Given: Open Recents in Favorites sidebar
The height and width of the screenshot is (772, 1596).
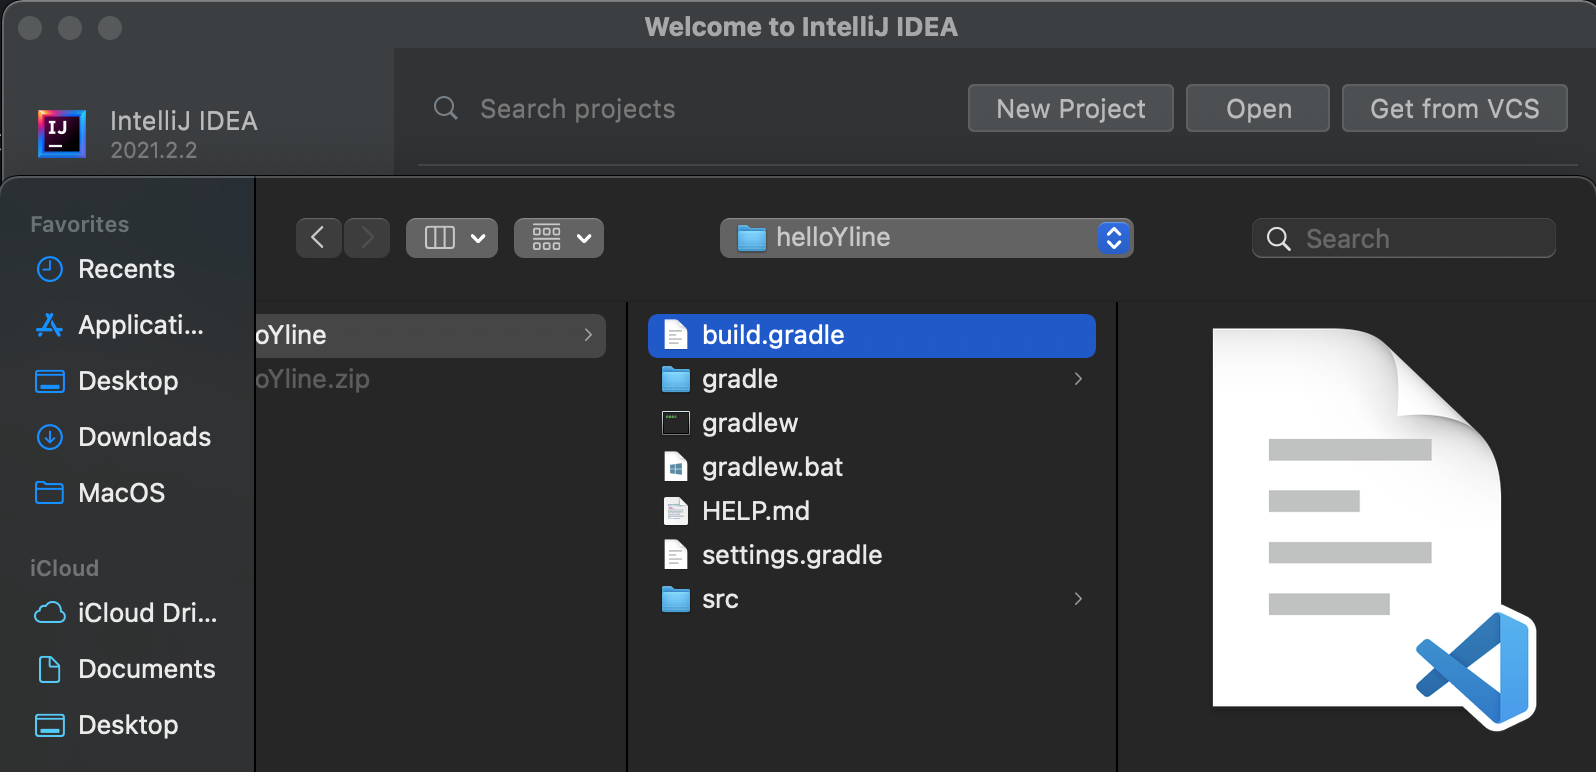Looking at the screenshot, I should tap(126, 269).
